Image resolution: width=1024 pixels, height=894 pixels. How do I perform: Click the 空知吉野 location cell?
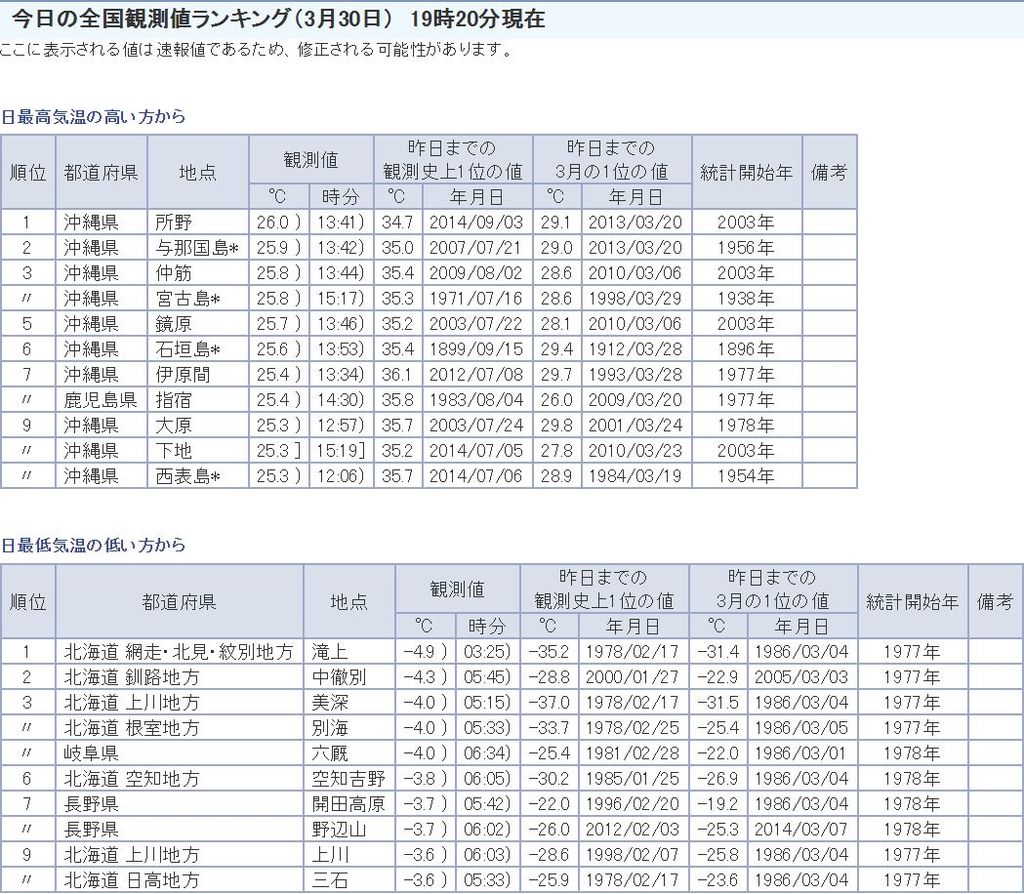tap(348, 778)
